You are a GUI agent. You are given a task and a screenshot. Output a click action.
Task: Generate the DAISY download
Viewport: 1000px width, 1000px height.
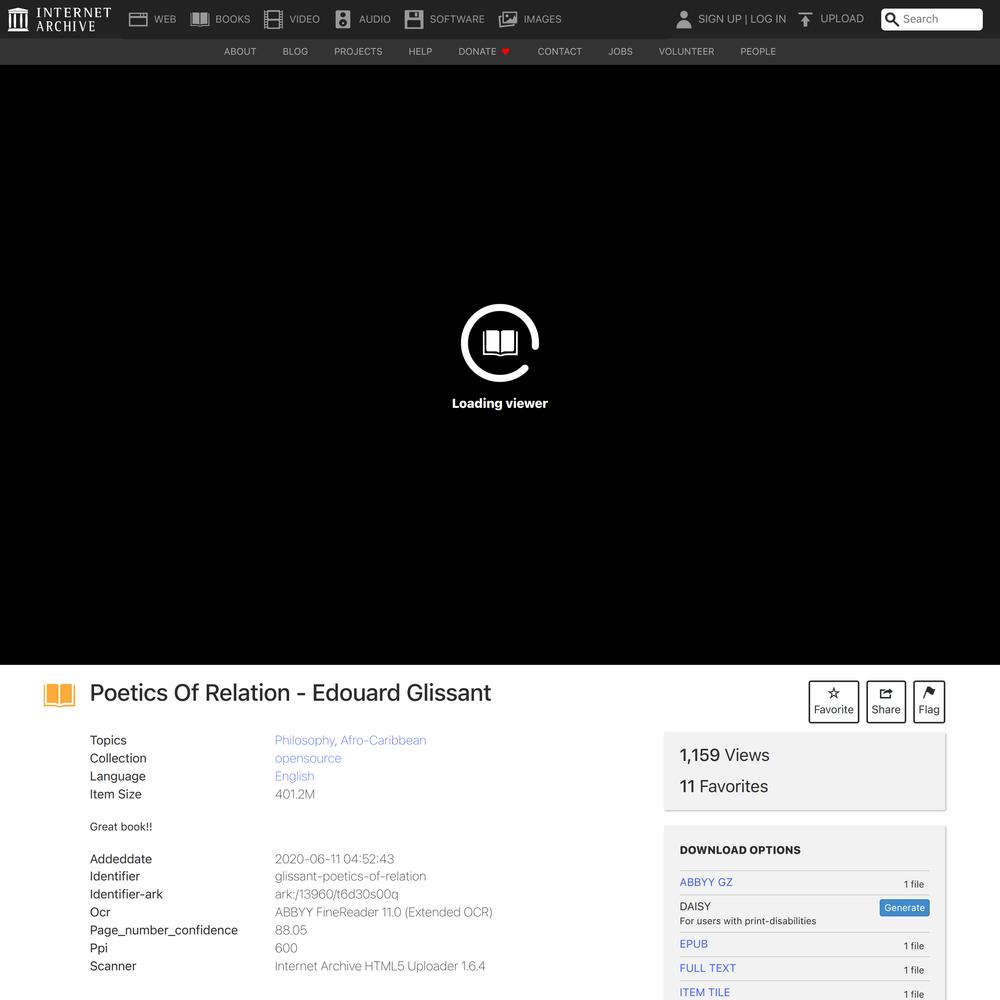tap(904, 908)
